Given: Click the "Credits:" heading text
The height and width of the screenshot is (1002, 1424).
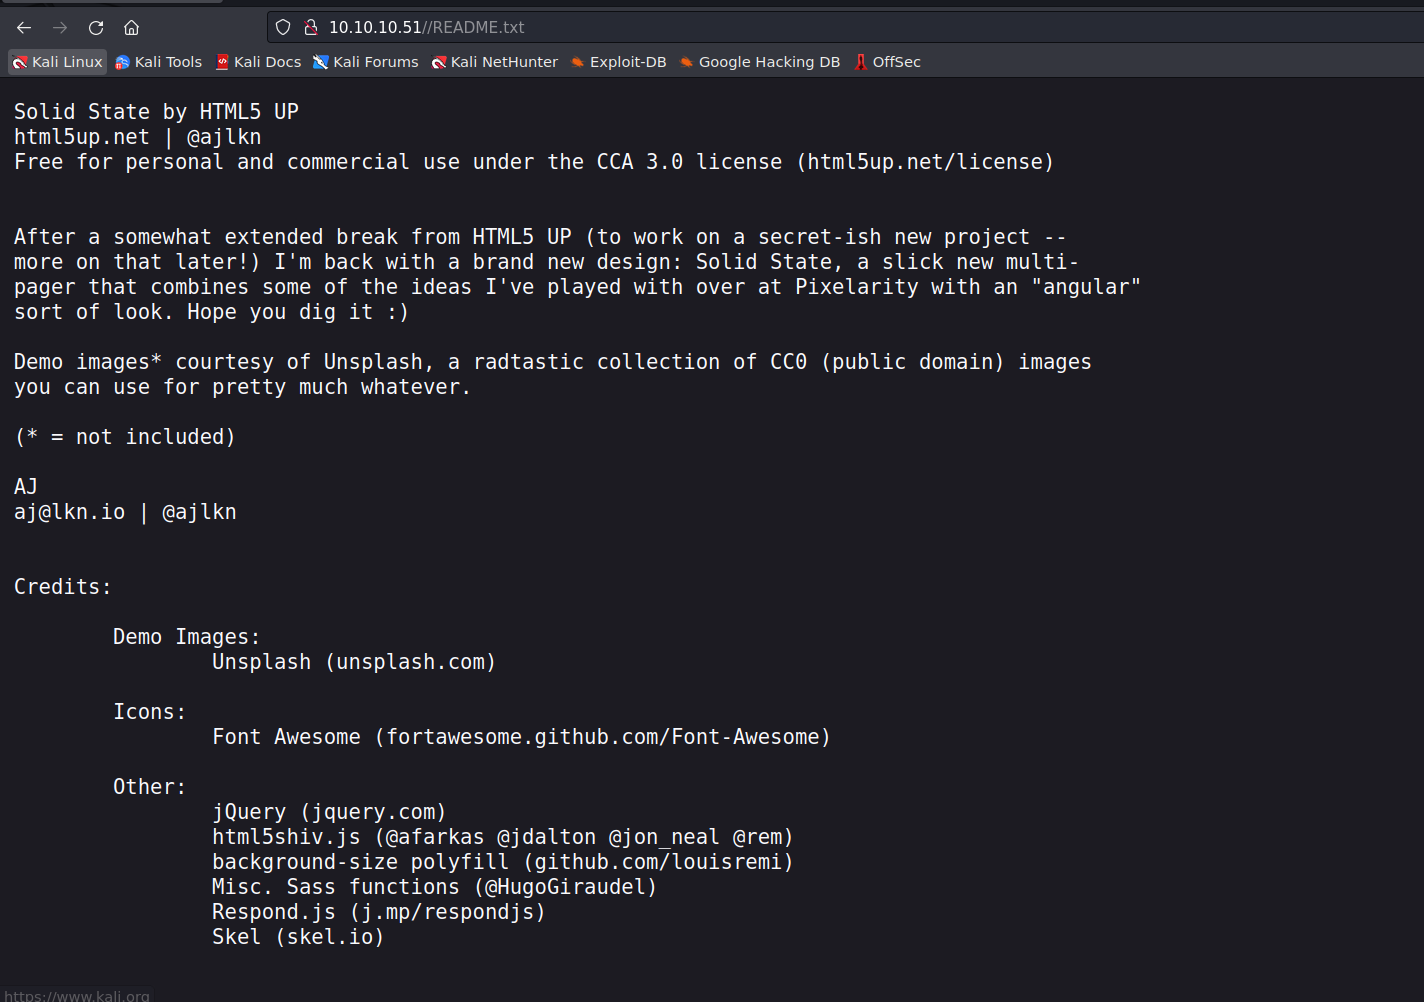Looking at the screenshot, I should click(63, 587).
